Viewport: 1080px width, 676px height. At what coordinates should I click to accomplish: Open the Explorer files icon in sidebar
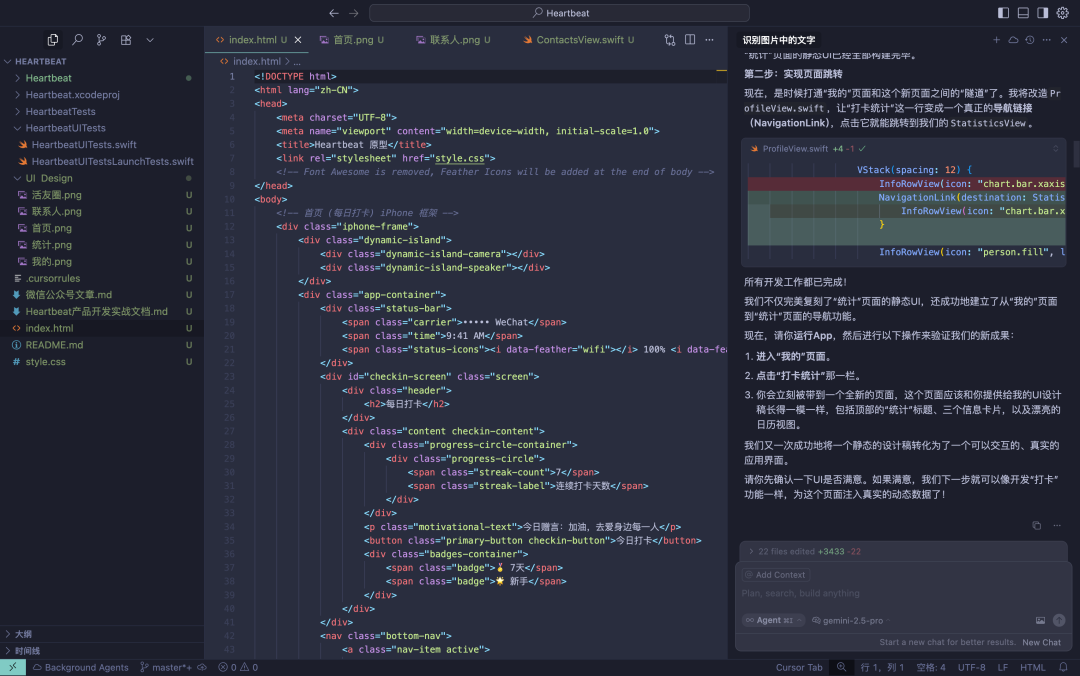(x=53, y=40)
